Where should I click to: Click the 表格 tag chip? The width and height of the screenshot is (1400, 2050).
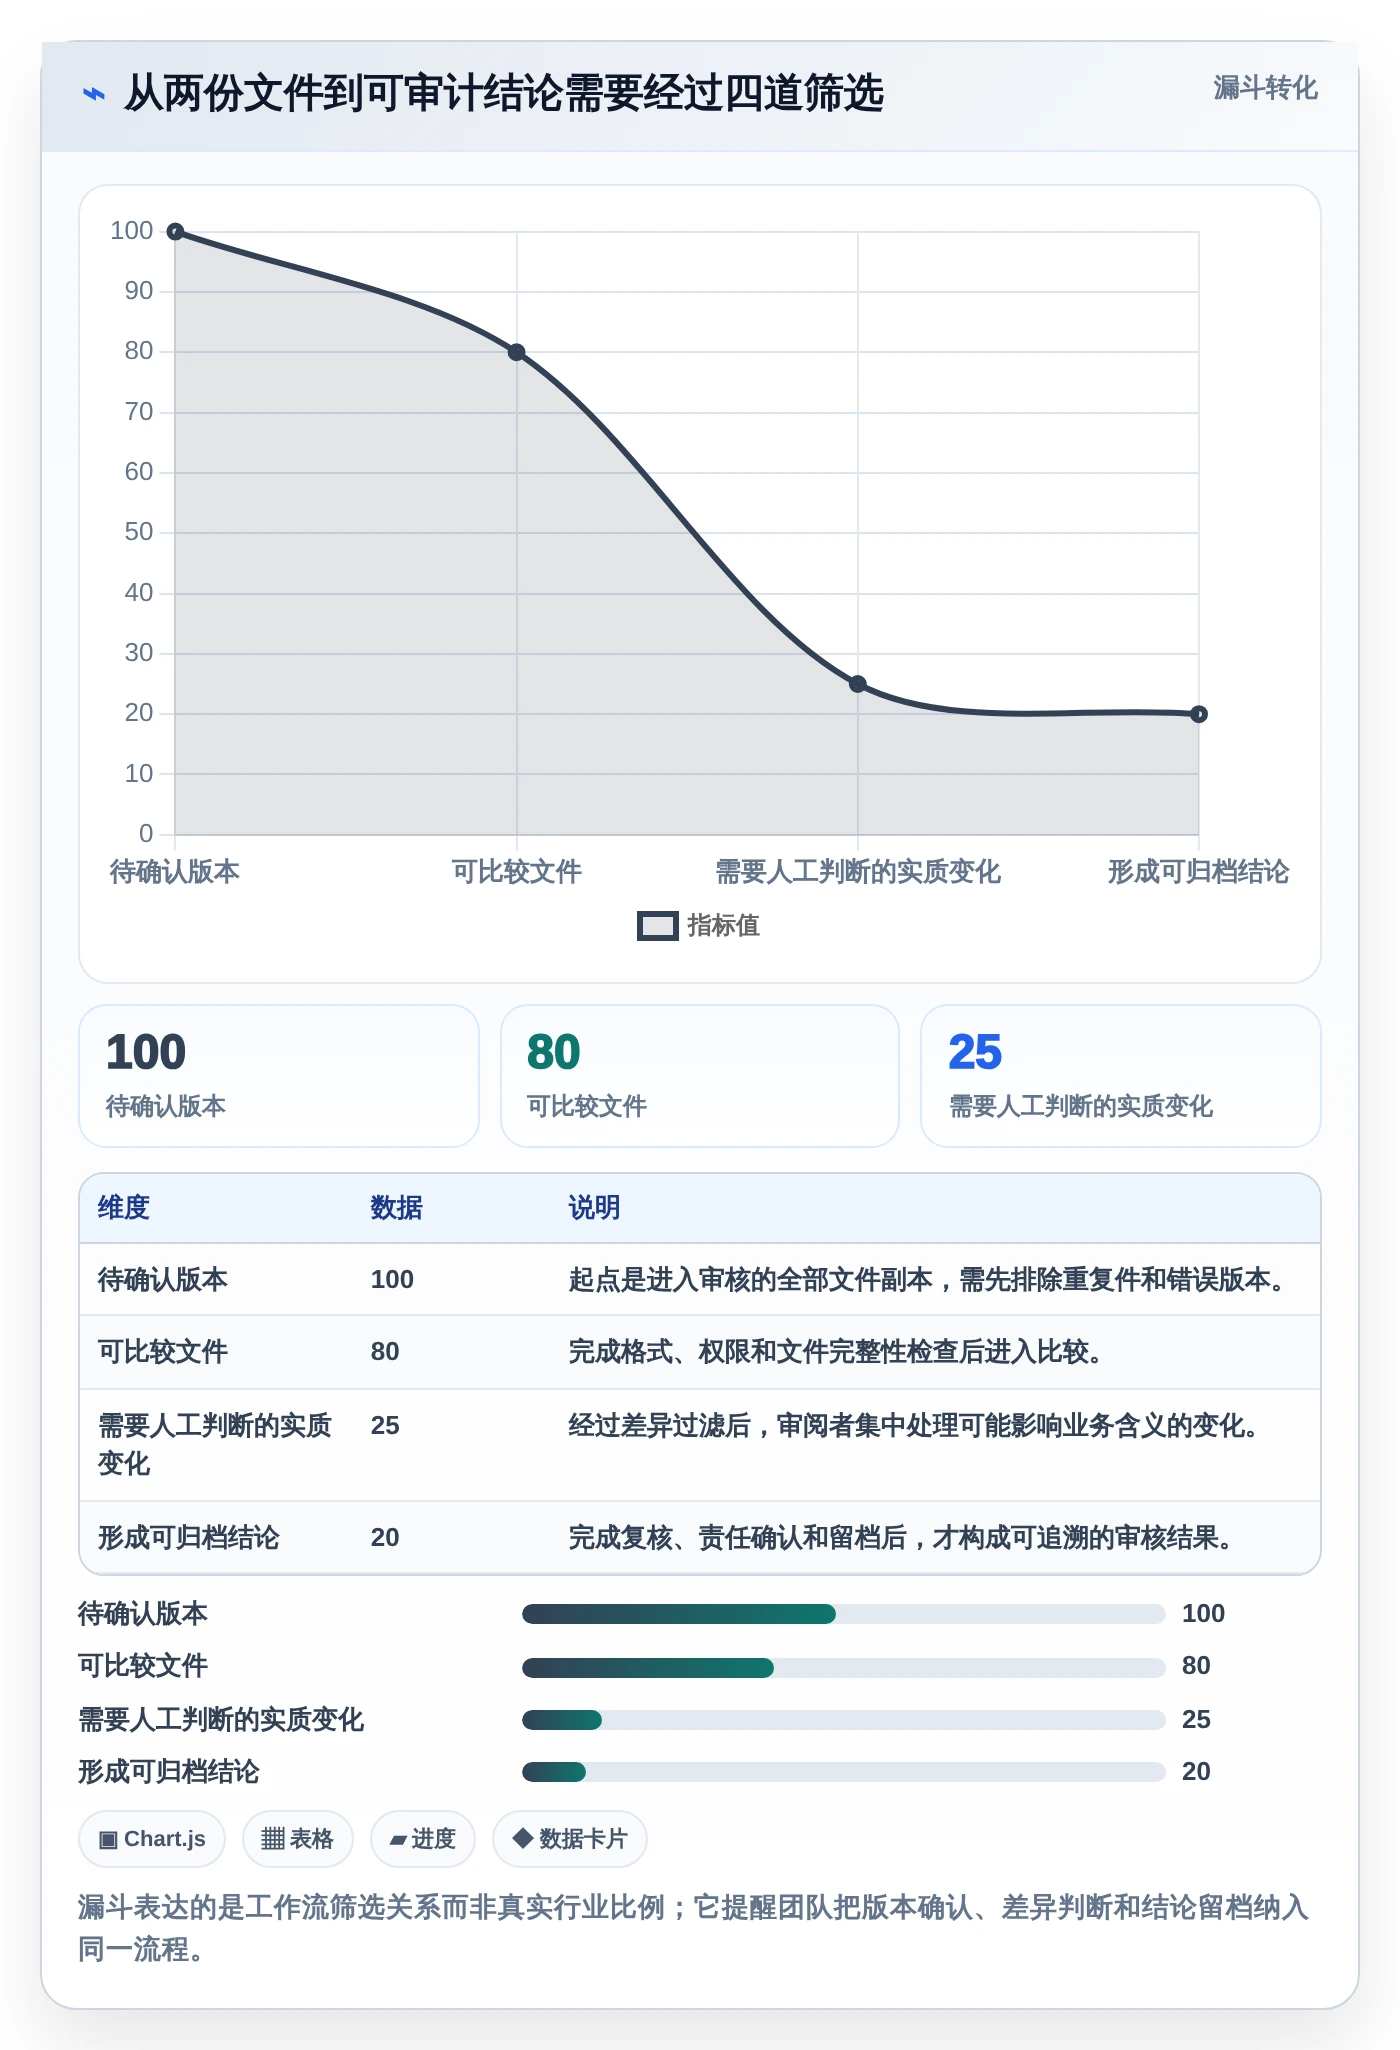(298, 1839)
